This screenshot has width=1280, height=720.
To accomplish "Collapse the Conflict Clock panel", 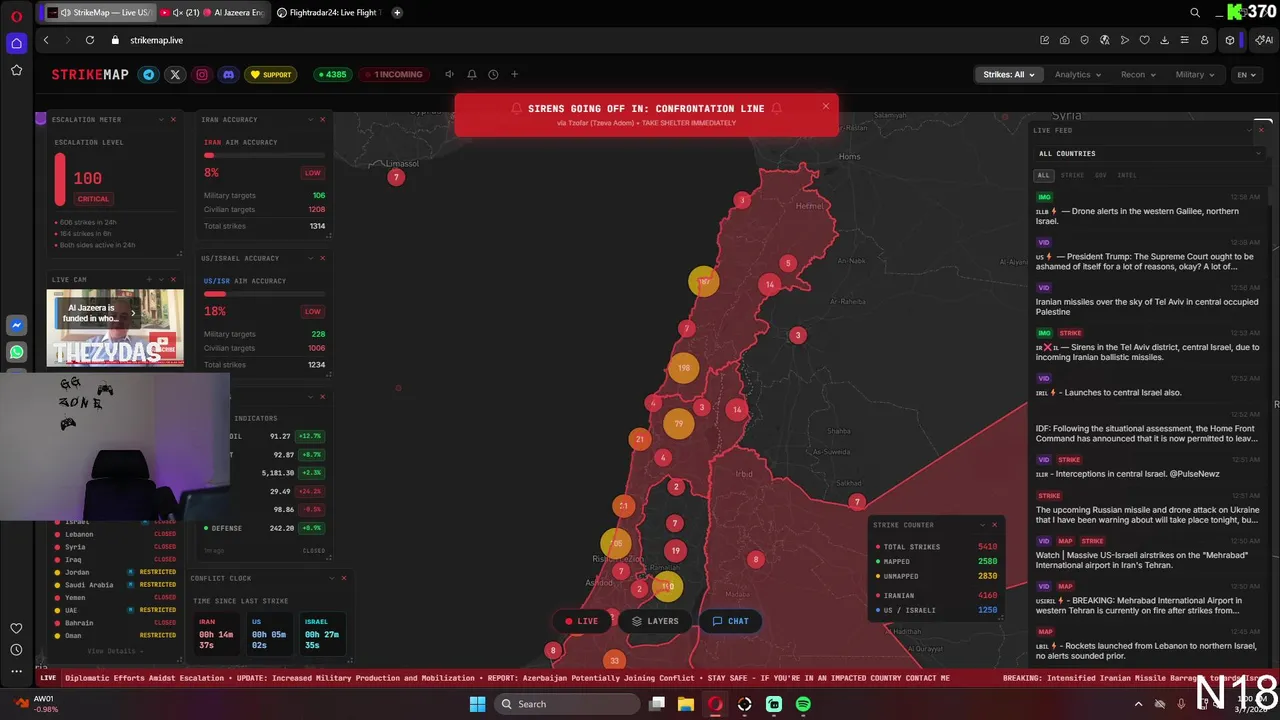I will (x=331, y=578).
